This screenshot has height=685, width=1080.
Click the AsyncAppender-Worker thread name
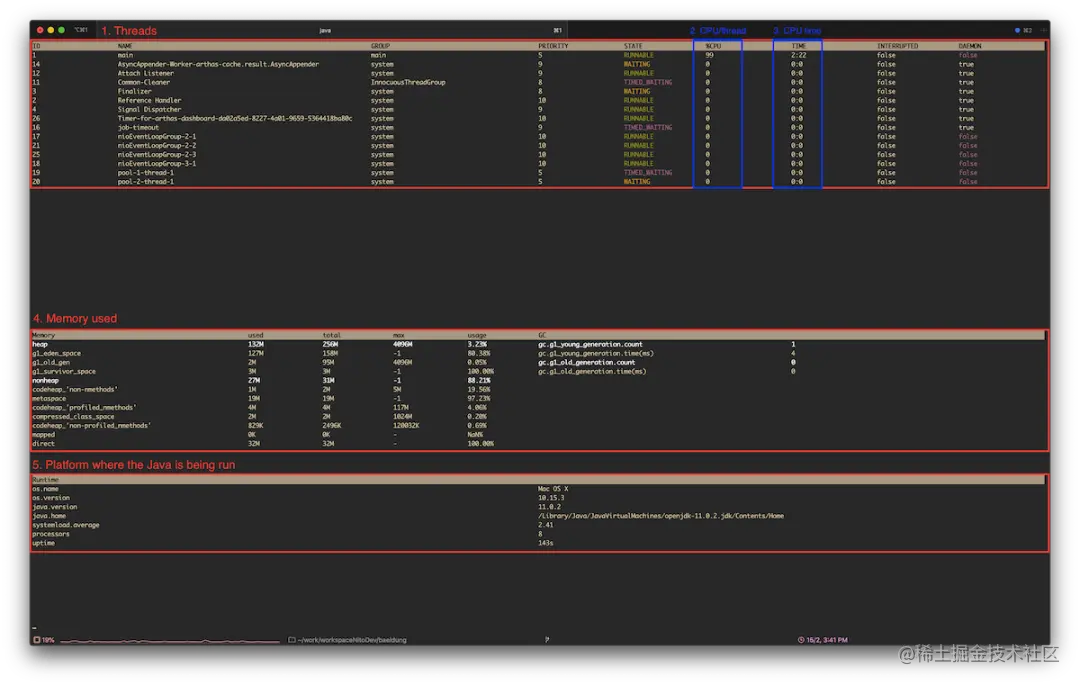[x=218, y=64]
